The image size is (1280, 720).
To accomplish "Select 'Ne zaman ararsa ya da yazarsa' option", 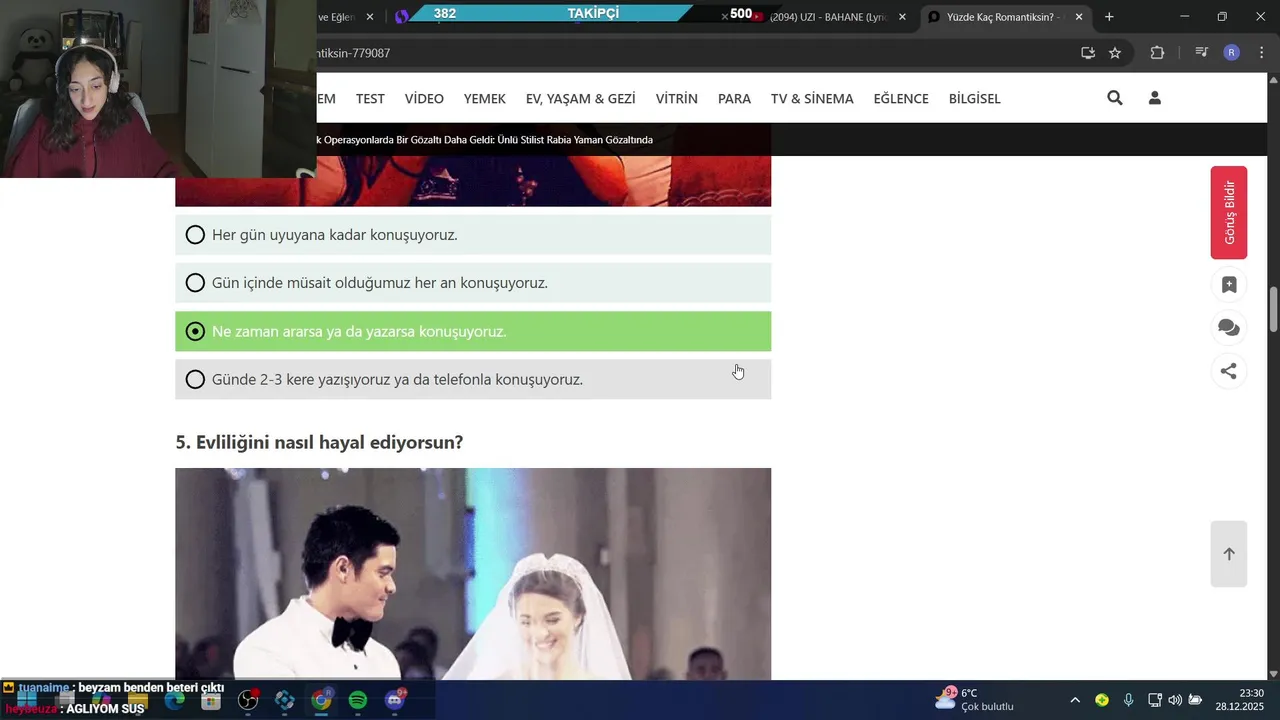I will coord(473,331).
